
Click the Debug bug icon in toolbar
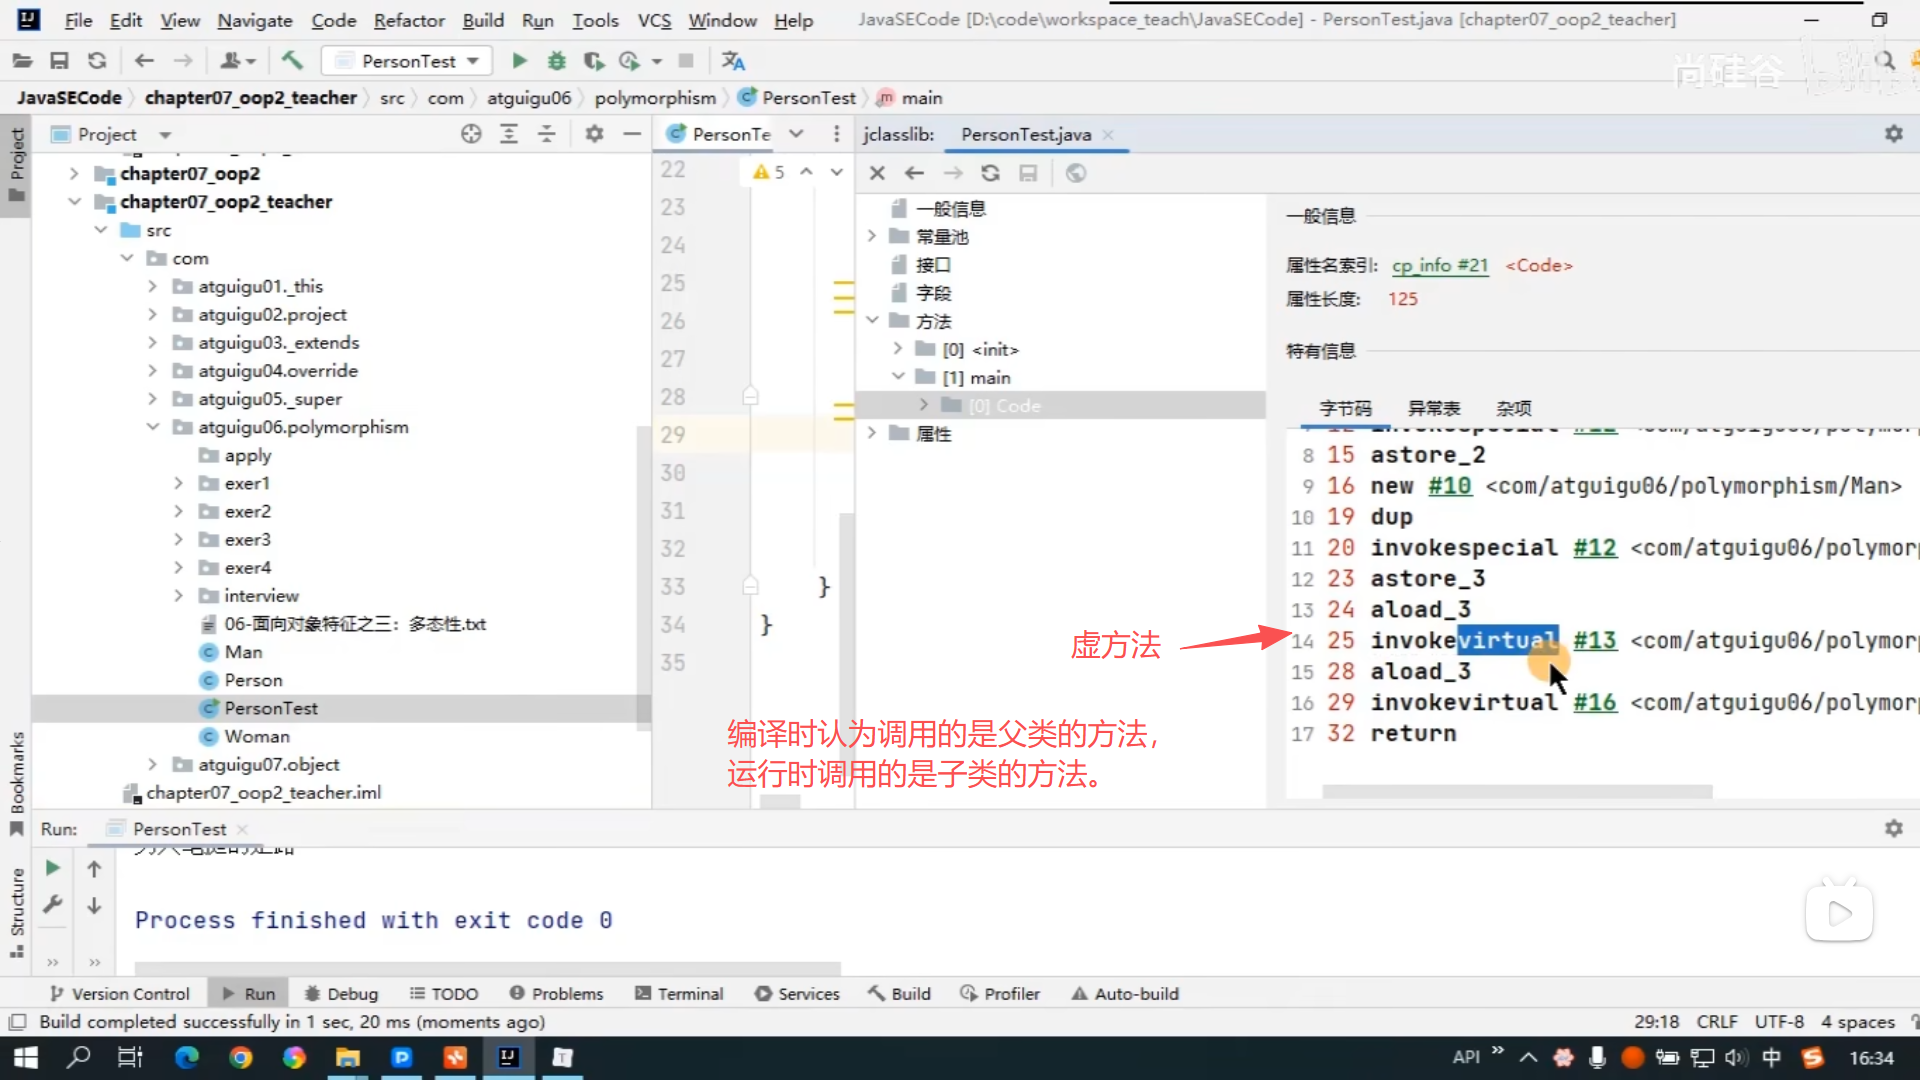coord(556,61)
